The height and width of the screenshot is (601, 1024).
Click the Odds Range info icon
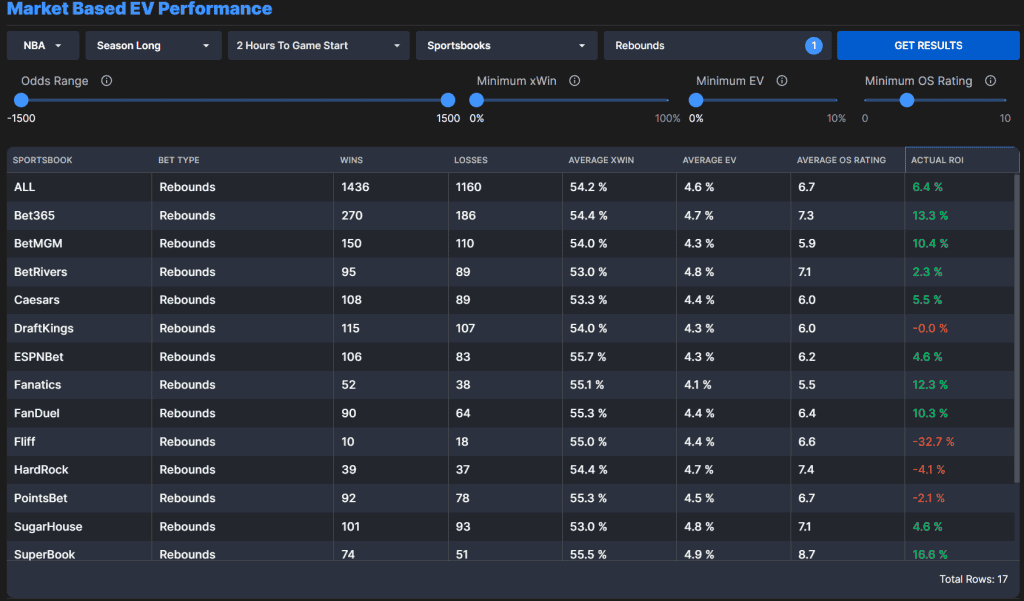106,80
